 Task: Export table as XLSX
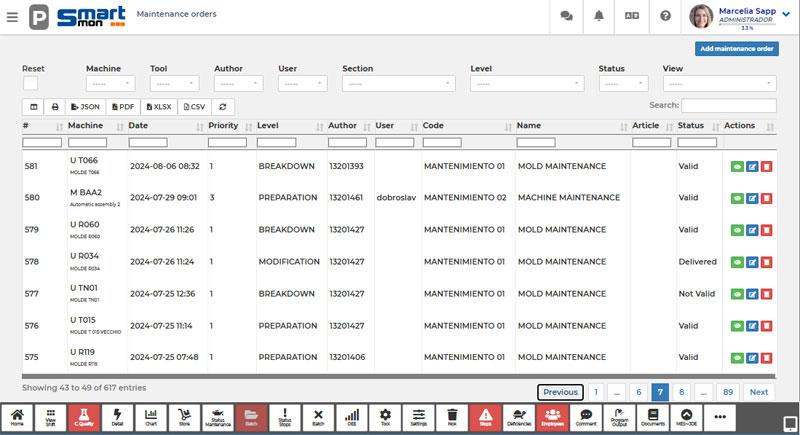(x=159, y=106)
